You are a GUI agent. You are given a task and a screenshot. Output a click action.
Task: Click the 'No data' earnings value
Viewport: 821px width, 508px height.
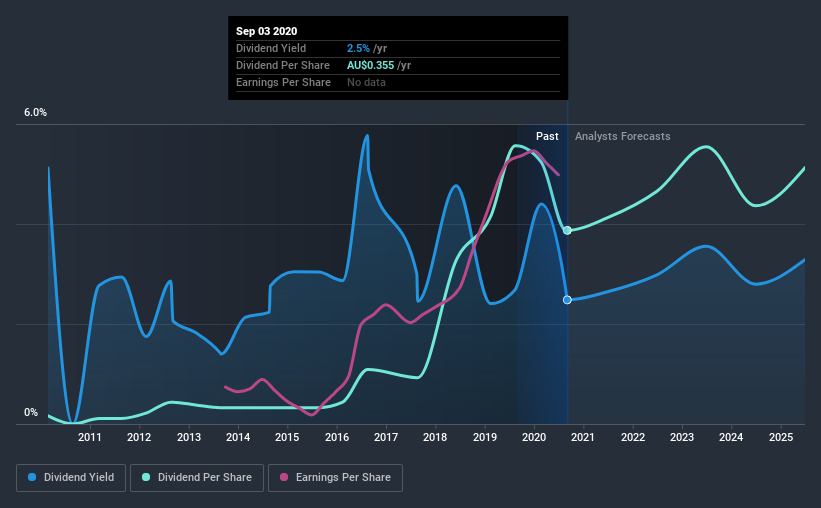point(367,82)
